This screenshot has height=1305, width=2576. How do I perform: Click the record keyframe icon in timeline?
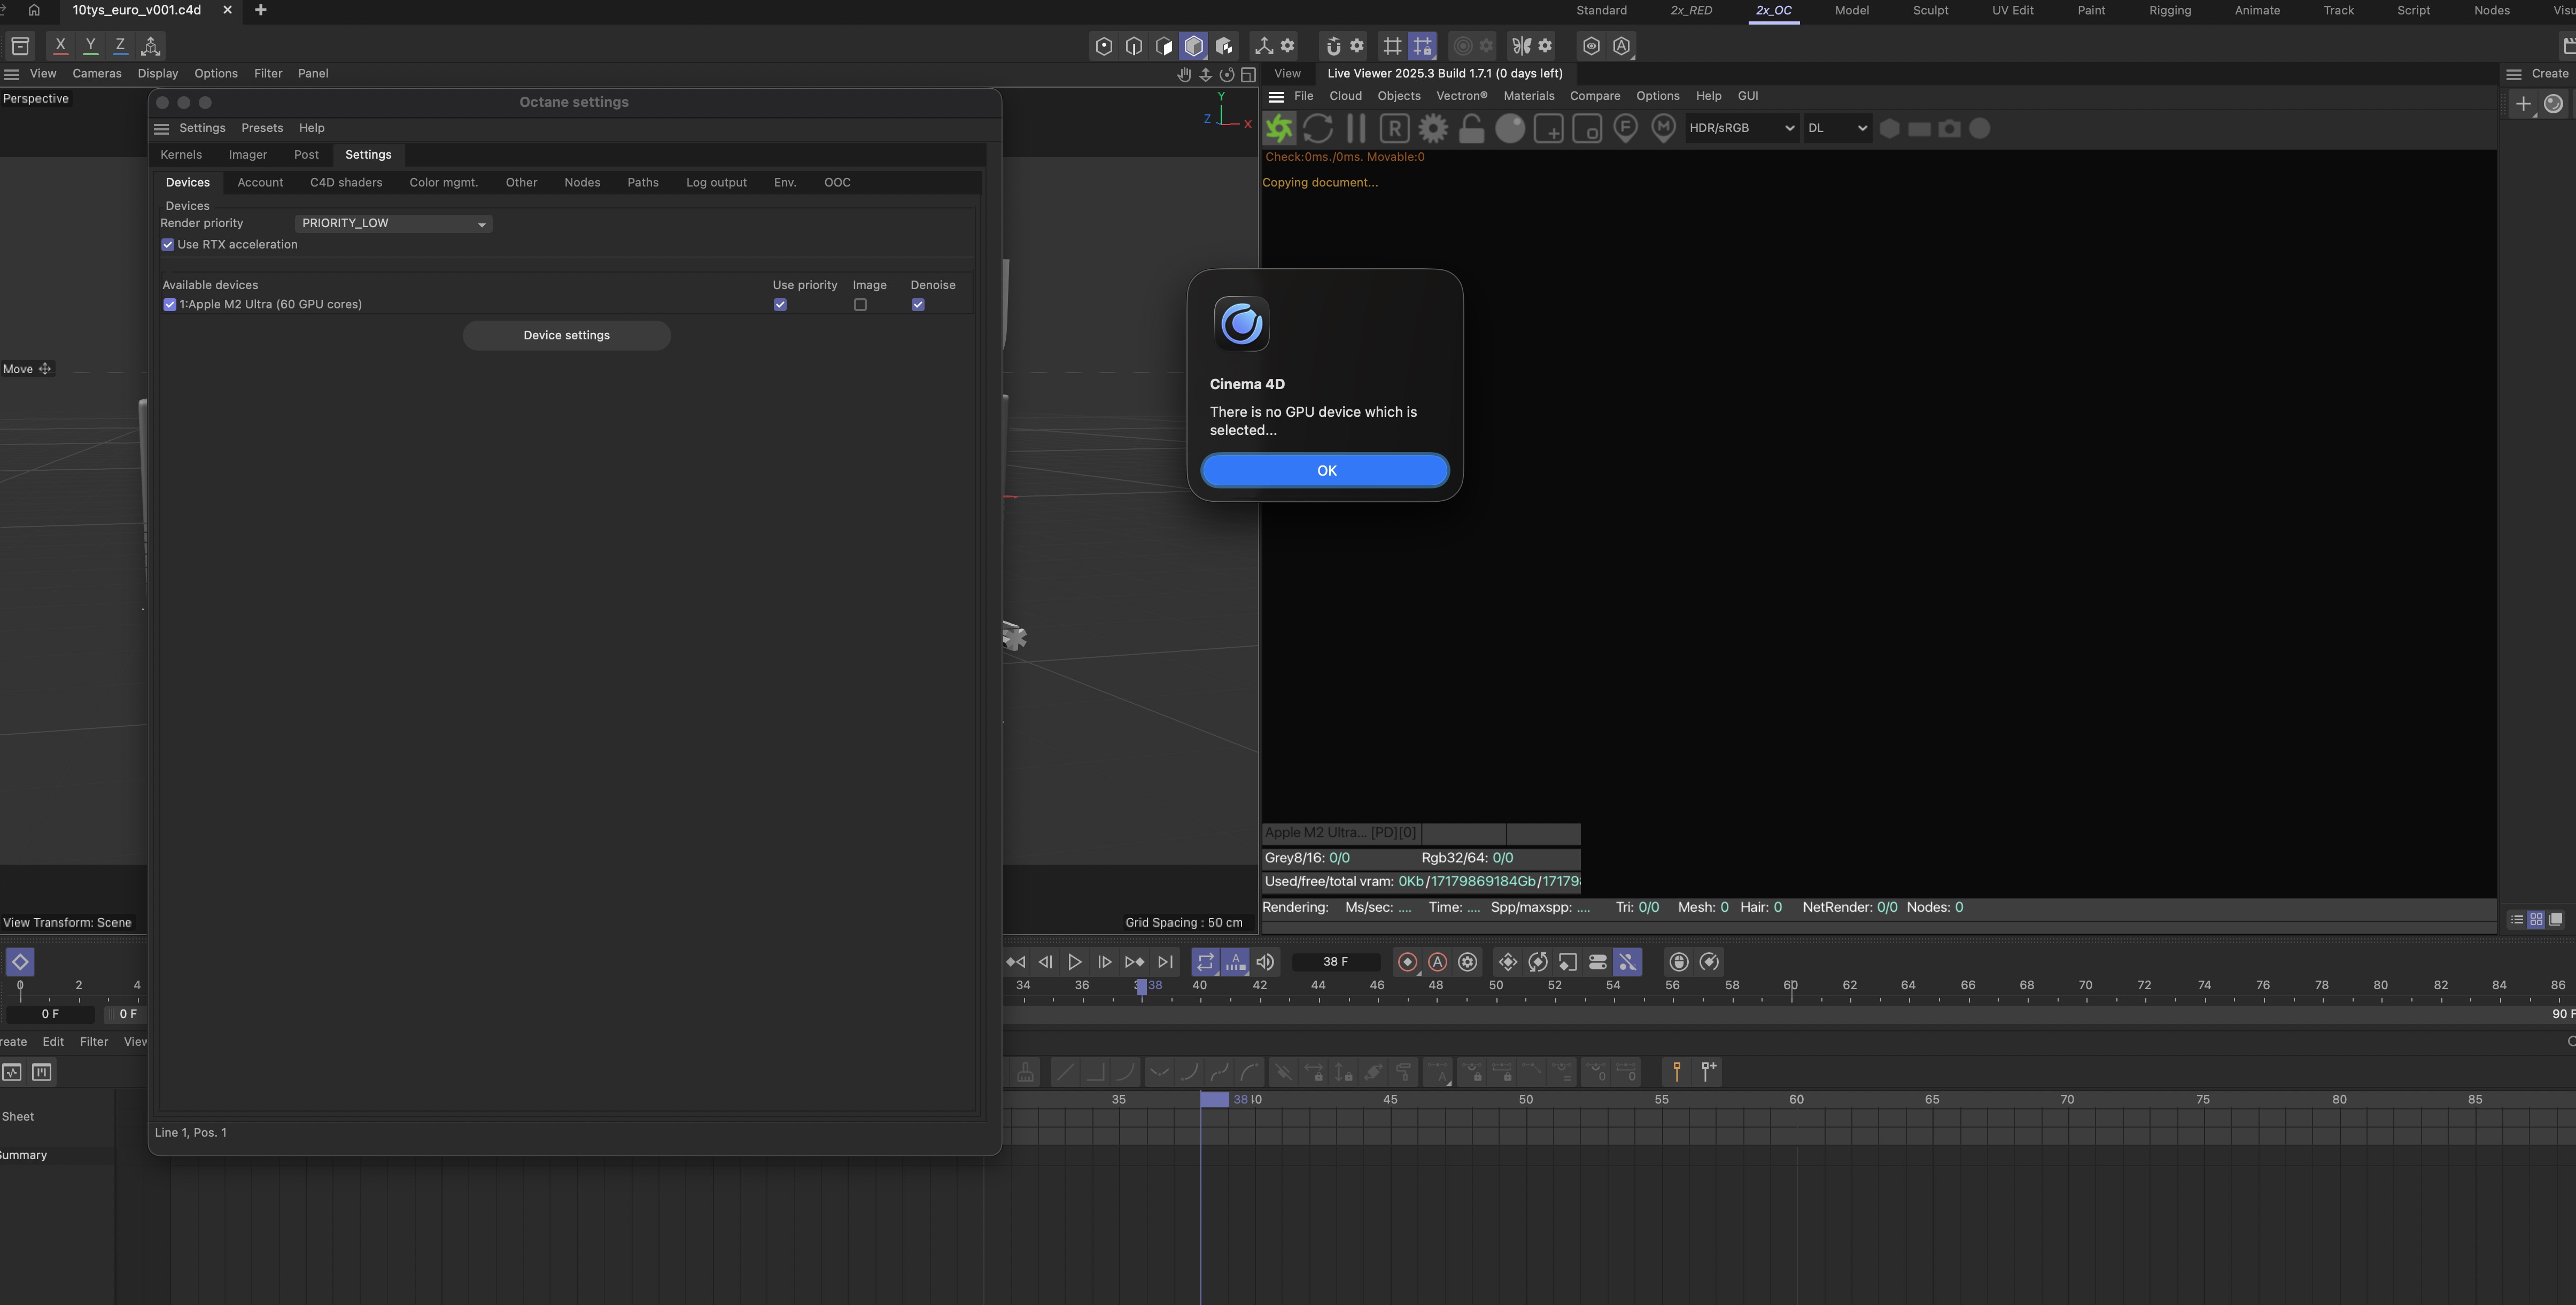pos(1407,962)
